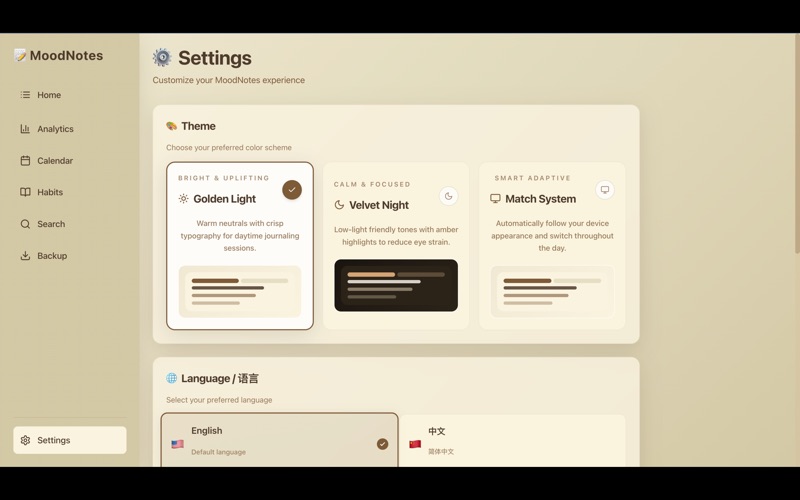This screenshot has height=500, width=800.
Task: Click the '简体中文' caption
Action: (441, 452)
